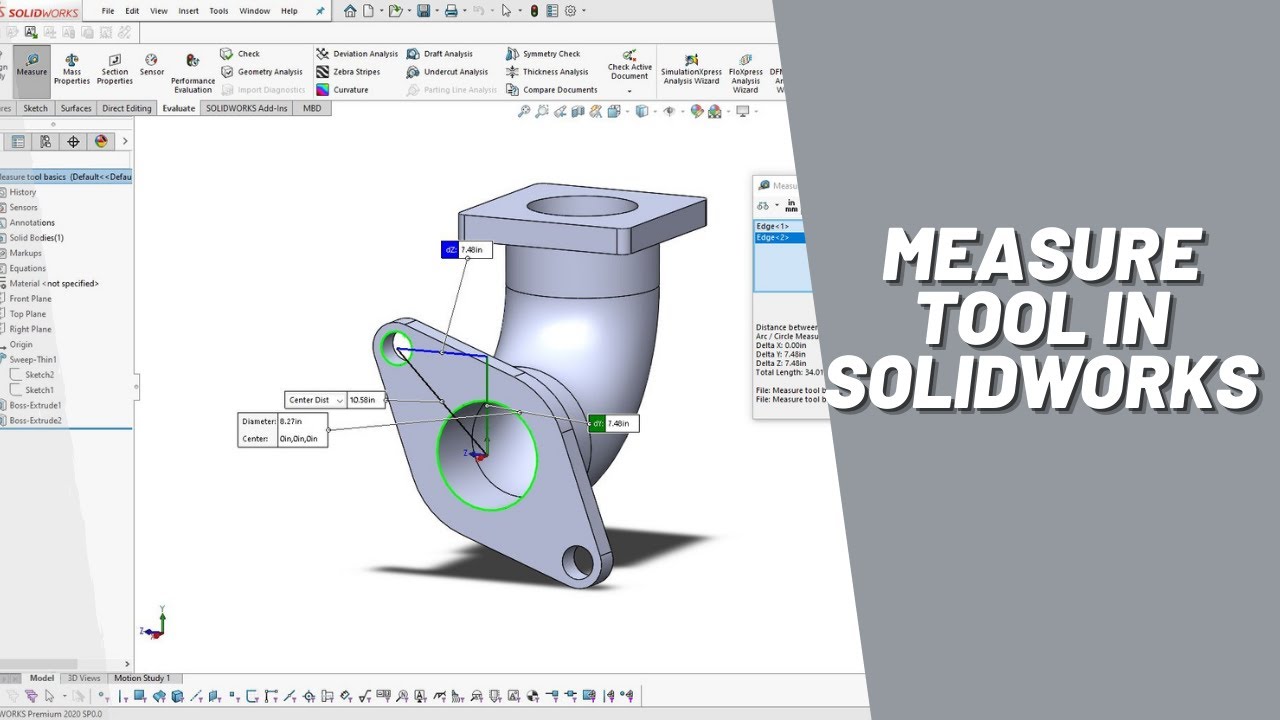Open Thickness Analysis
The height and width of the screenshot is (720, 1280).
click(x=547, y=72)
